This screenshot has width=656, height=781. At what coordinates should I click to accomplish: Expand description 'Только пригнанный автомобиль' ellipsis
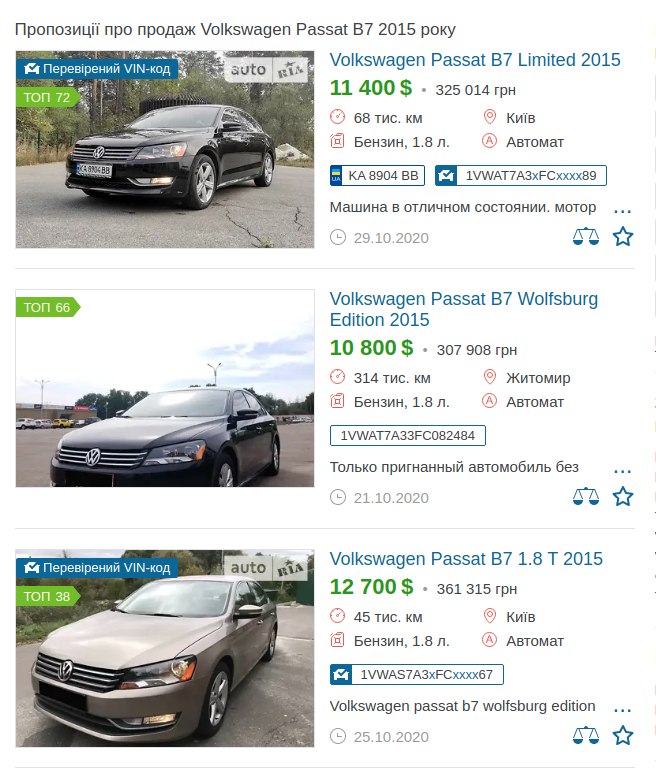click(623, 471)
